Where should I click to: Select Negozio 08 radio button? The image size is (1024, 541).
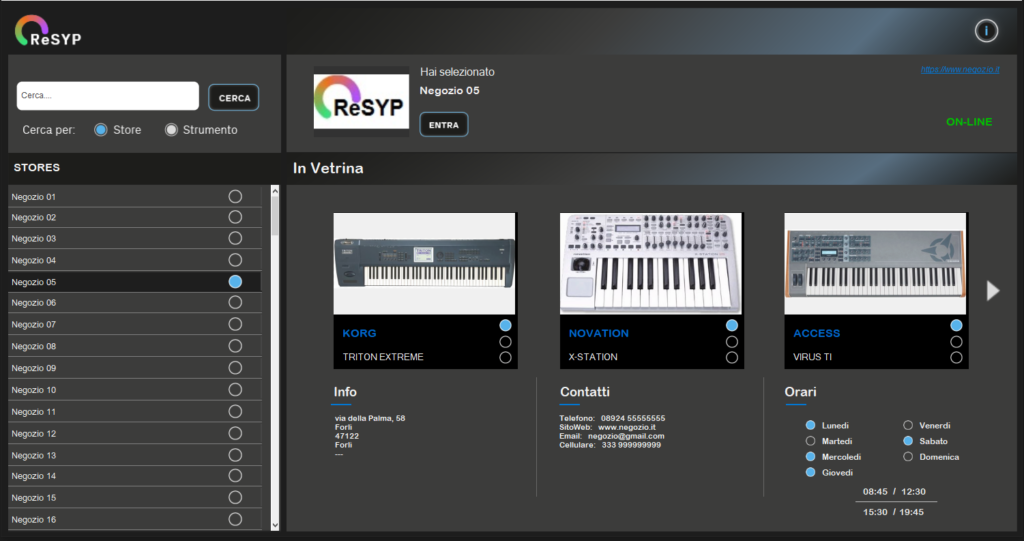click(235, 346)
